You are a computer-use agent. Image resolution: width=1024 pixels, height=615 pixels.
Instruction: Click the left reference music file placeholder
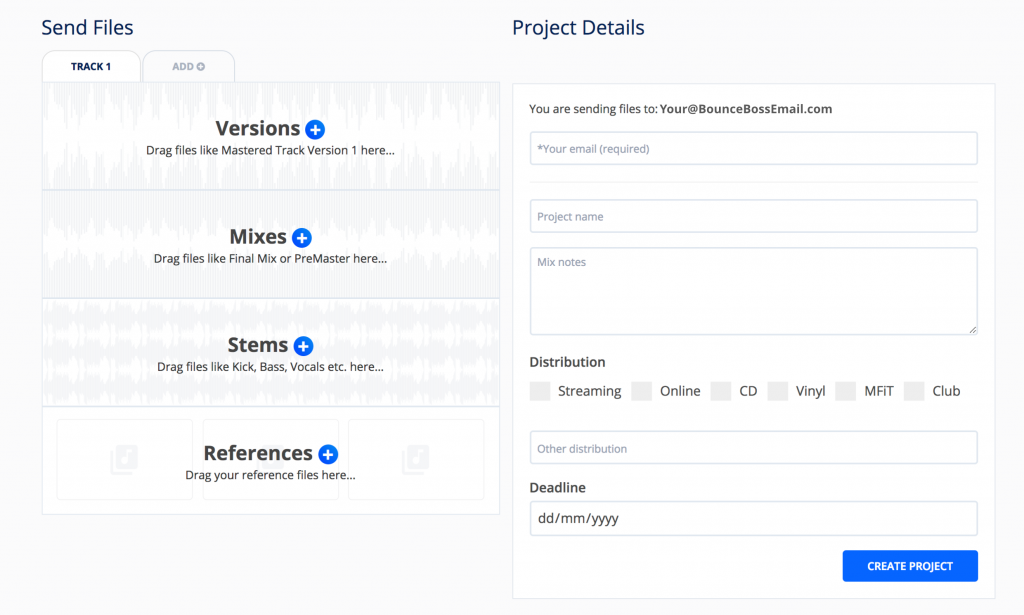[124, 459]
